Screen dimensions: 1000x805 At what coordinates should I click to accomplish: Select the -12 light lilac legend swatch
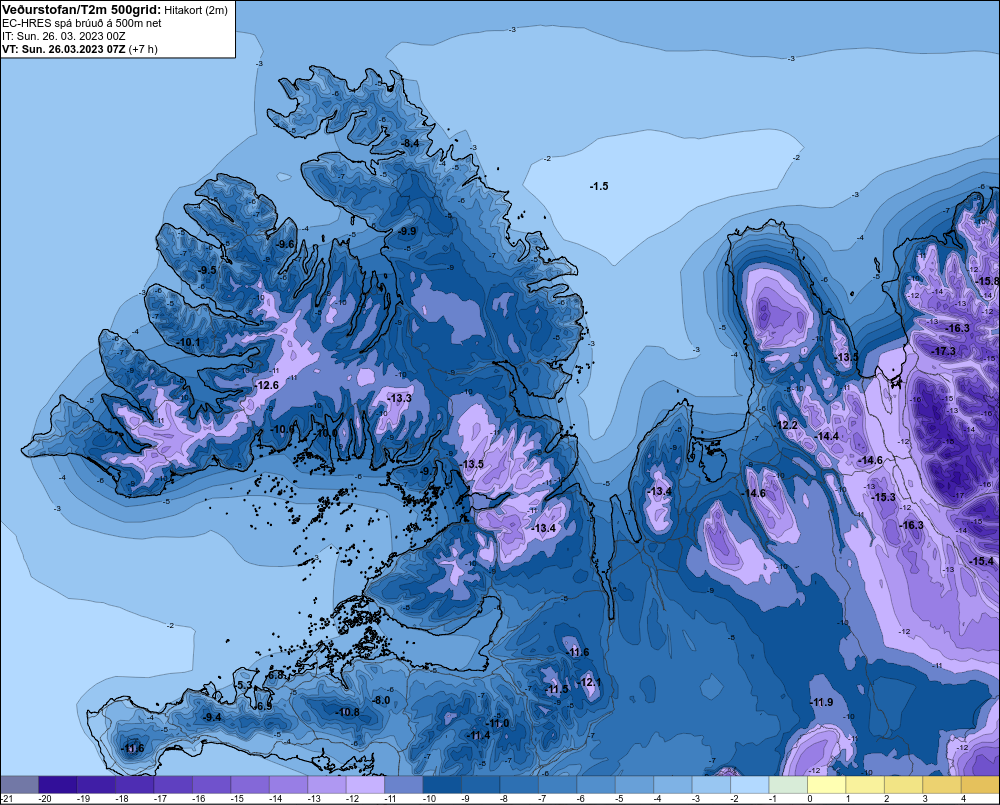(365, 784)
